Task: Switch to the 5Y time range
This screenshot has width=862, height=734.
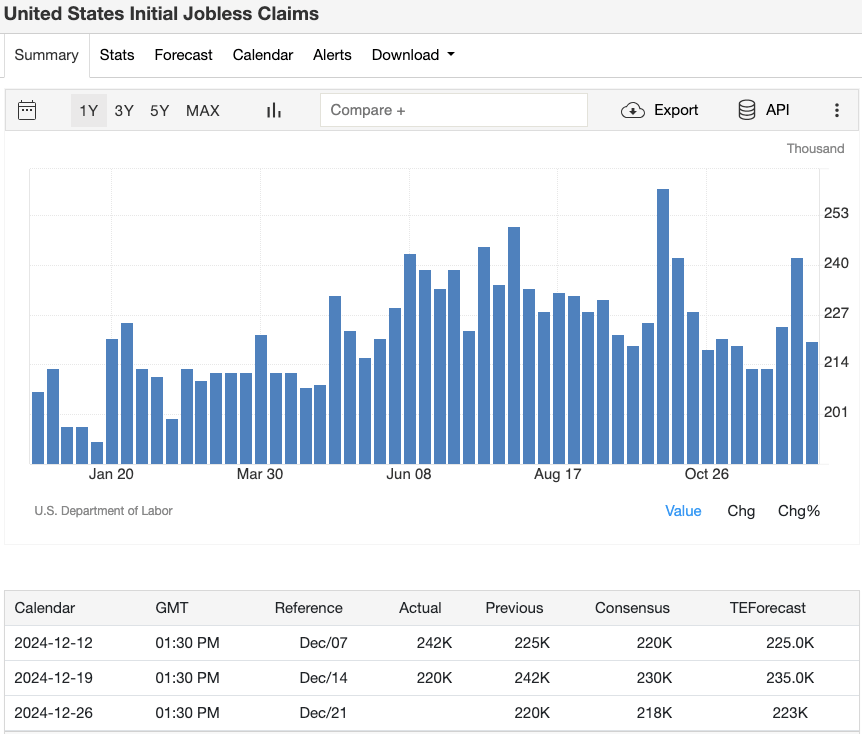Action: (x=158, y=111)
